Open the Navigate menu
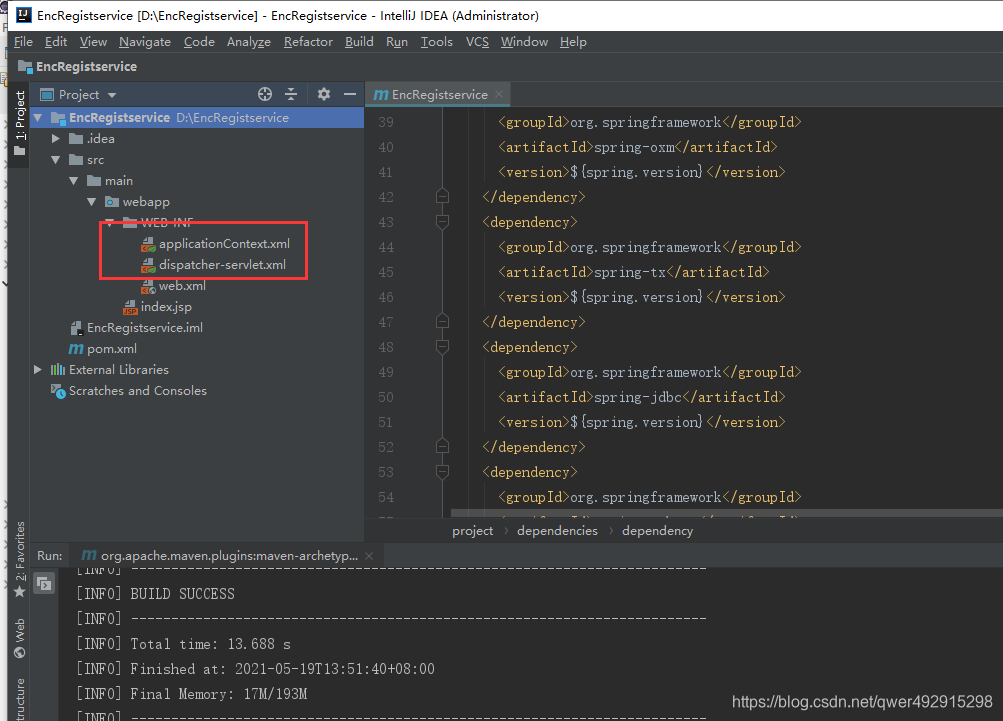Viewport: 1003px width, 721px height. tap(145, 42)
